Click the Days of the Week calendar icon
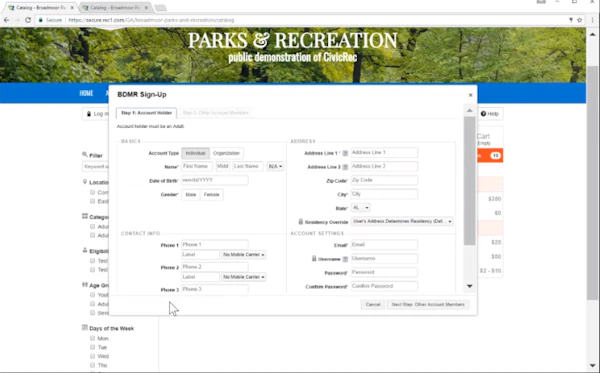Screen dimensions: 600x373 85,327
